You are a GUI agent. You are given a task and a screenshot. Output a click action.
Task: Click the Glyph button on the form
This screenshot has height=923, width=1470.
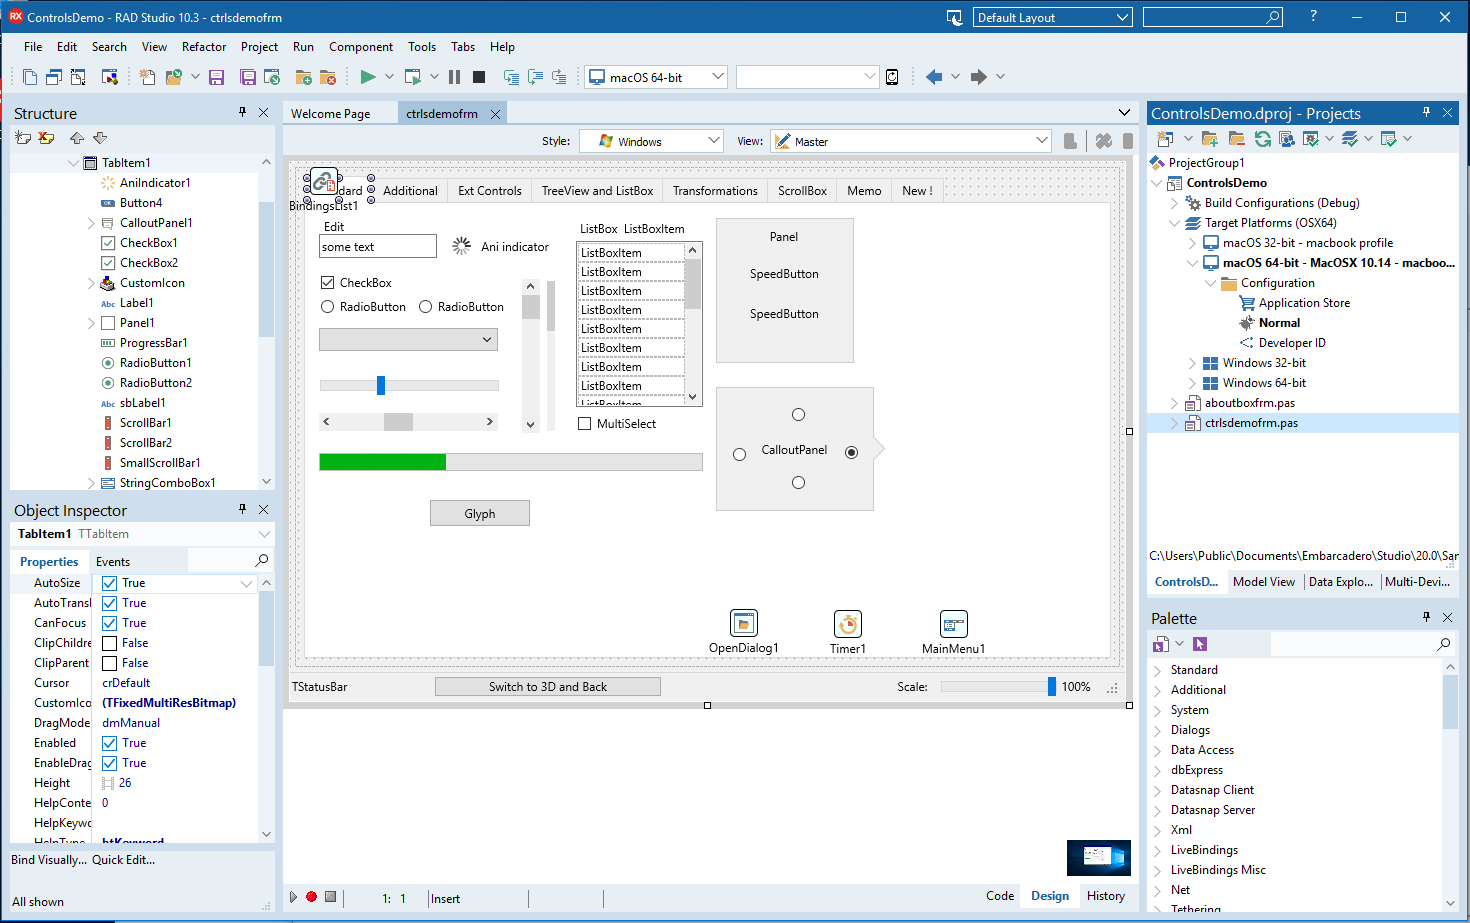(480, 514)
